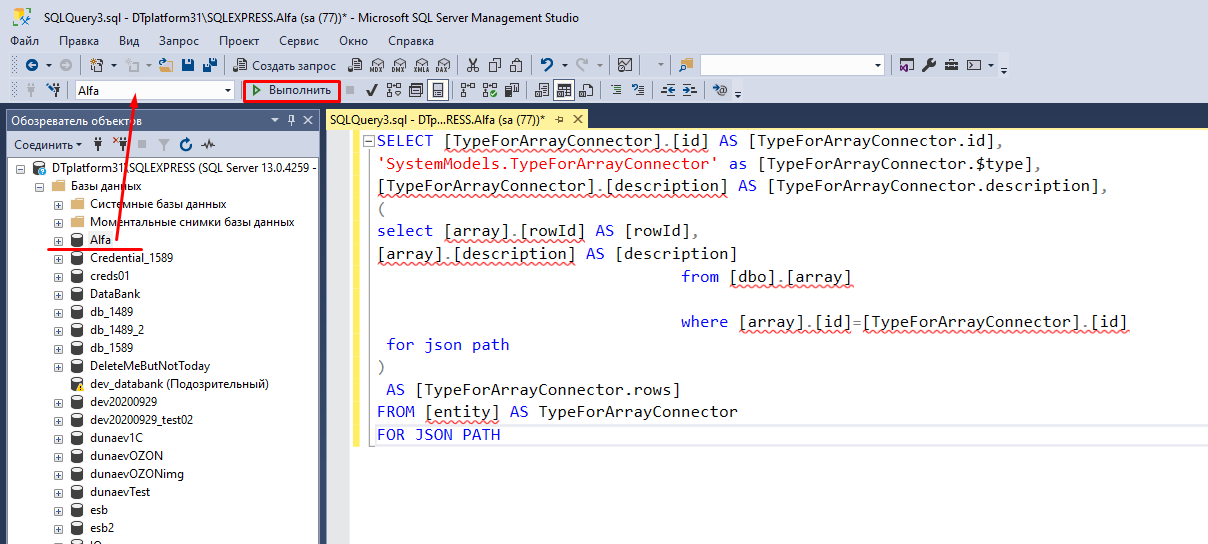Toggle results to grid output mode
The height and width of the screenshot is (544, 1208).
pyautogui.click(x=564, y=90)
